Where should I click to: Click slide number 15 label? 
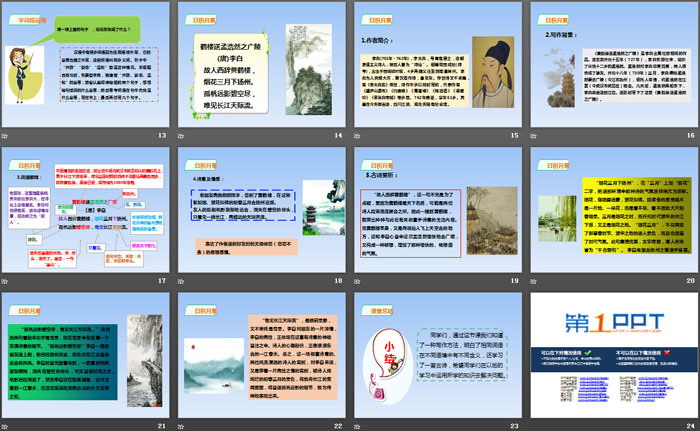[x=514, y=135]
